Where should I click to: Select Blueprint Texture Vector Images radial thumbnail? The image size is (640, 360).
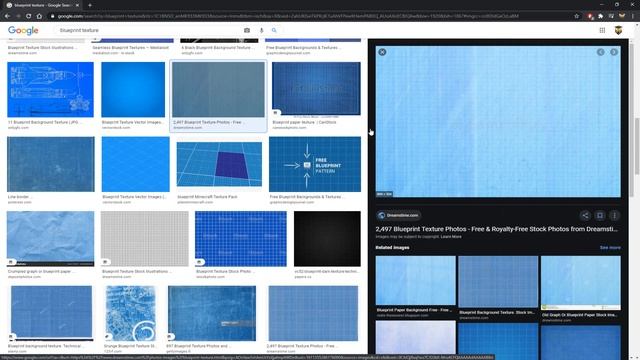(133, 90)
